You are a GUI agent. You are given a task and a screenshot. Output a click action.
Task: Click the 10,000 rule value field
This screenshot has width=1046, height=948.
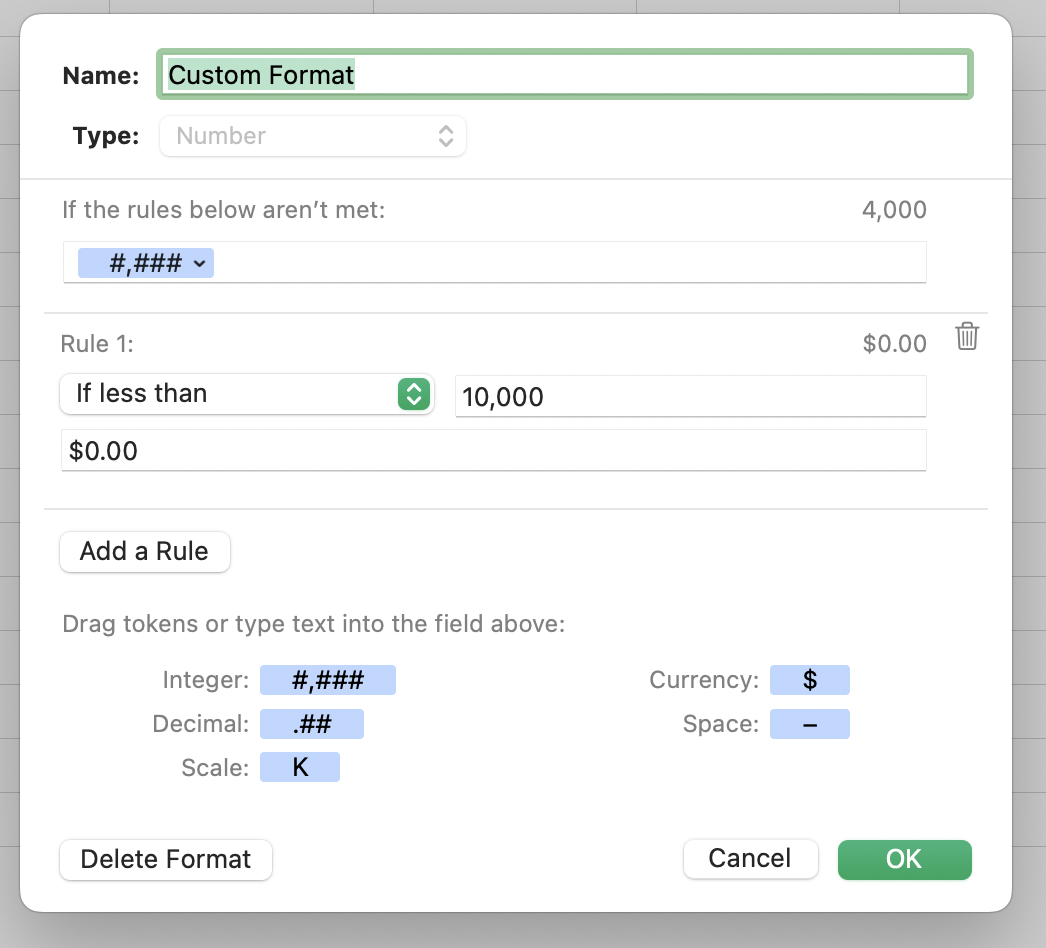pyautogui.click(x=690, y=397)
